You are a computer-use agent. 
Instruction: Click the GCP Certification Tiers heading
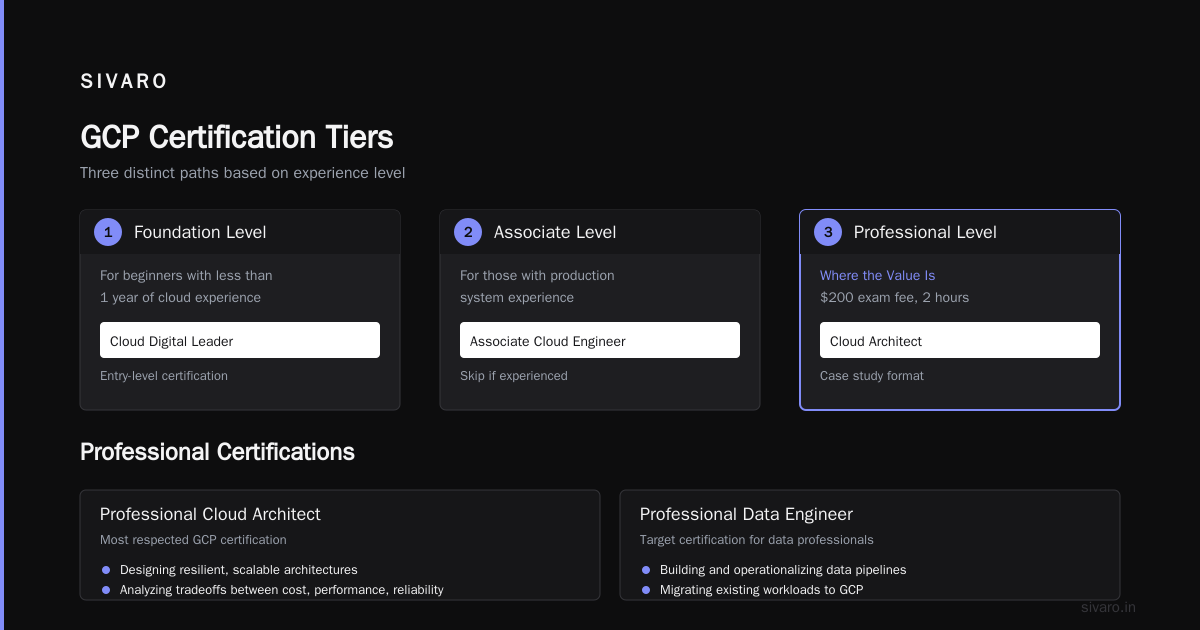point(237,136)
